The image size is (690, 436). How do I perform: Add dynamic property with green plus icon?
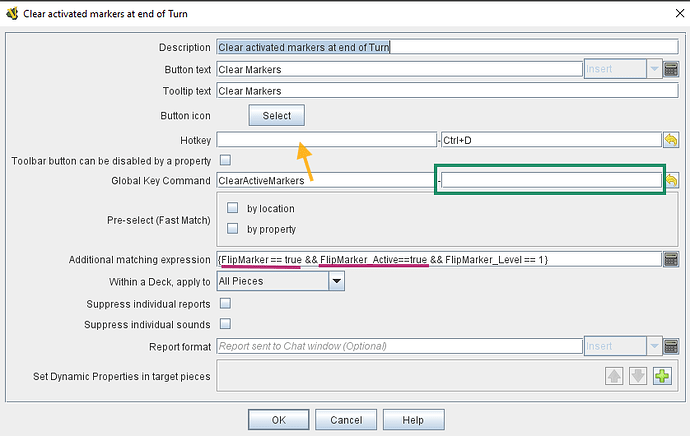(x=661, y=376)
